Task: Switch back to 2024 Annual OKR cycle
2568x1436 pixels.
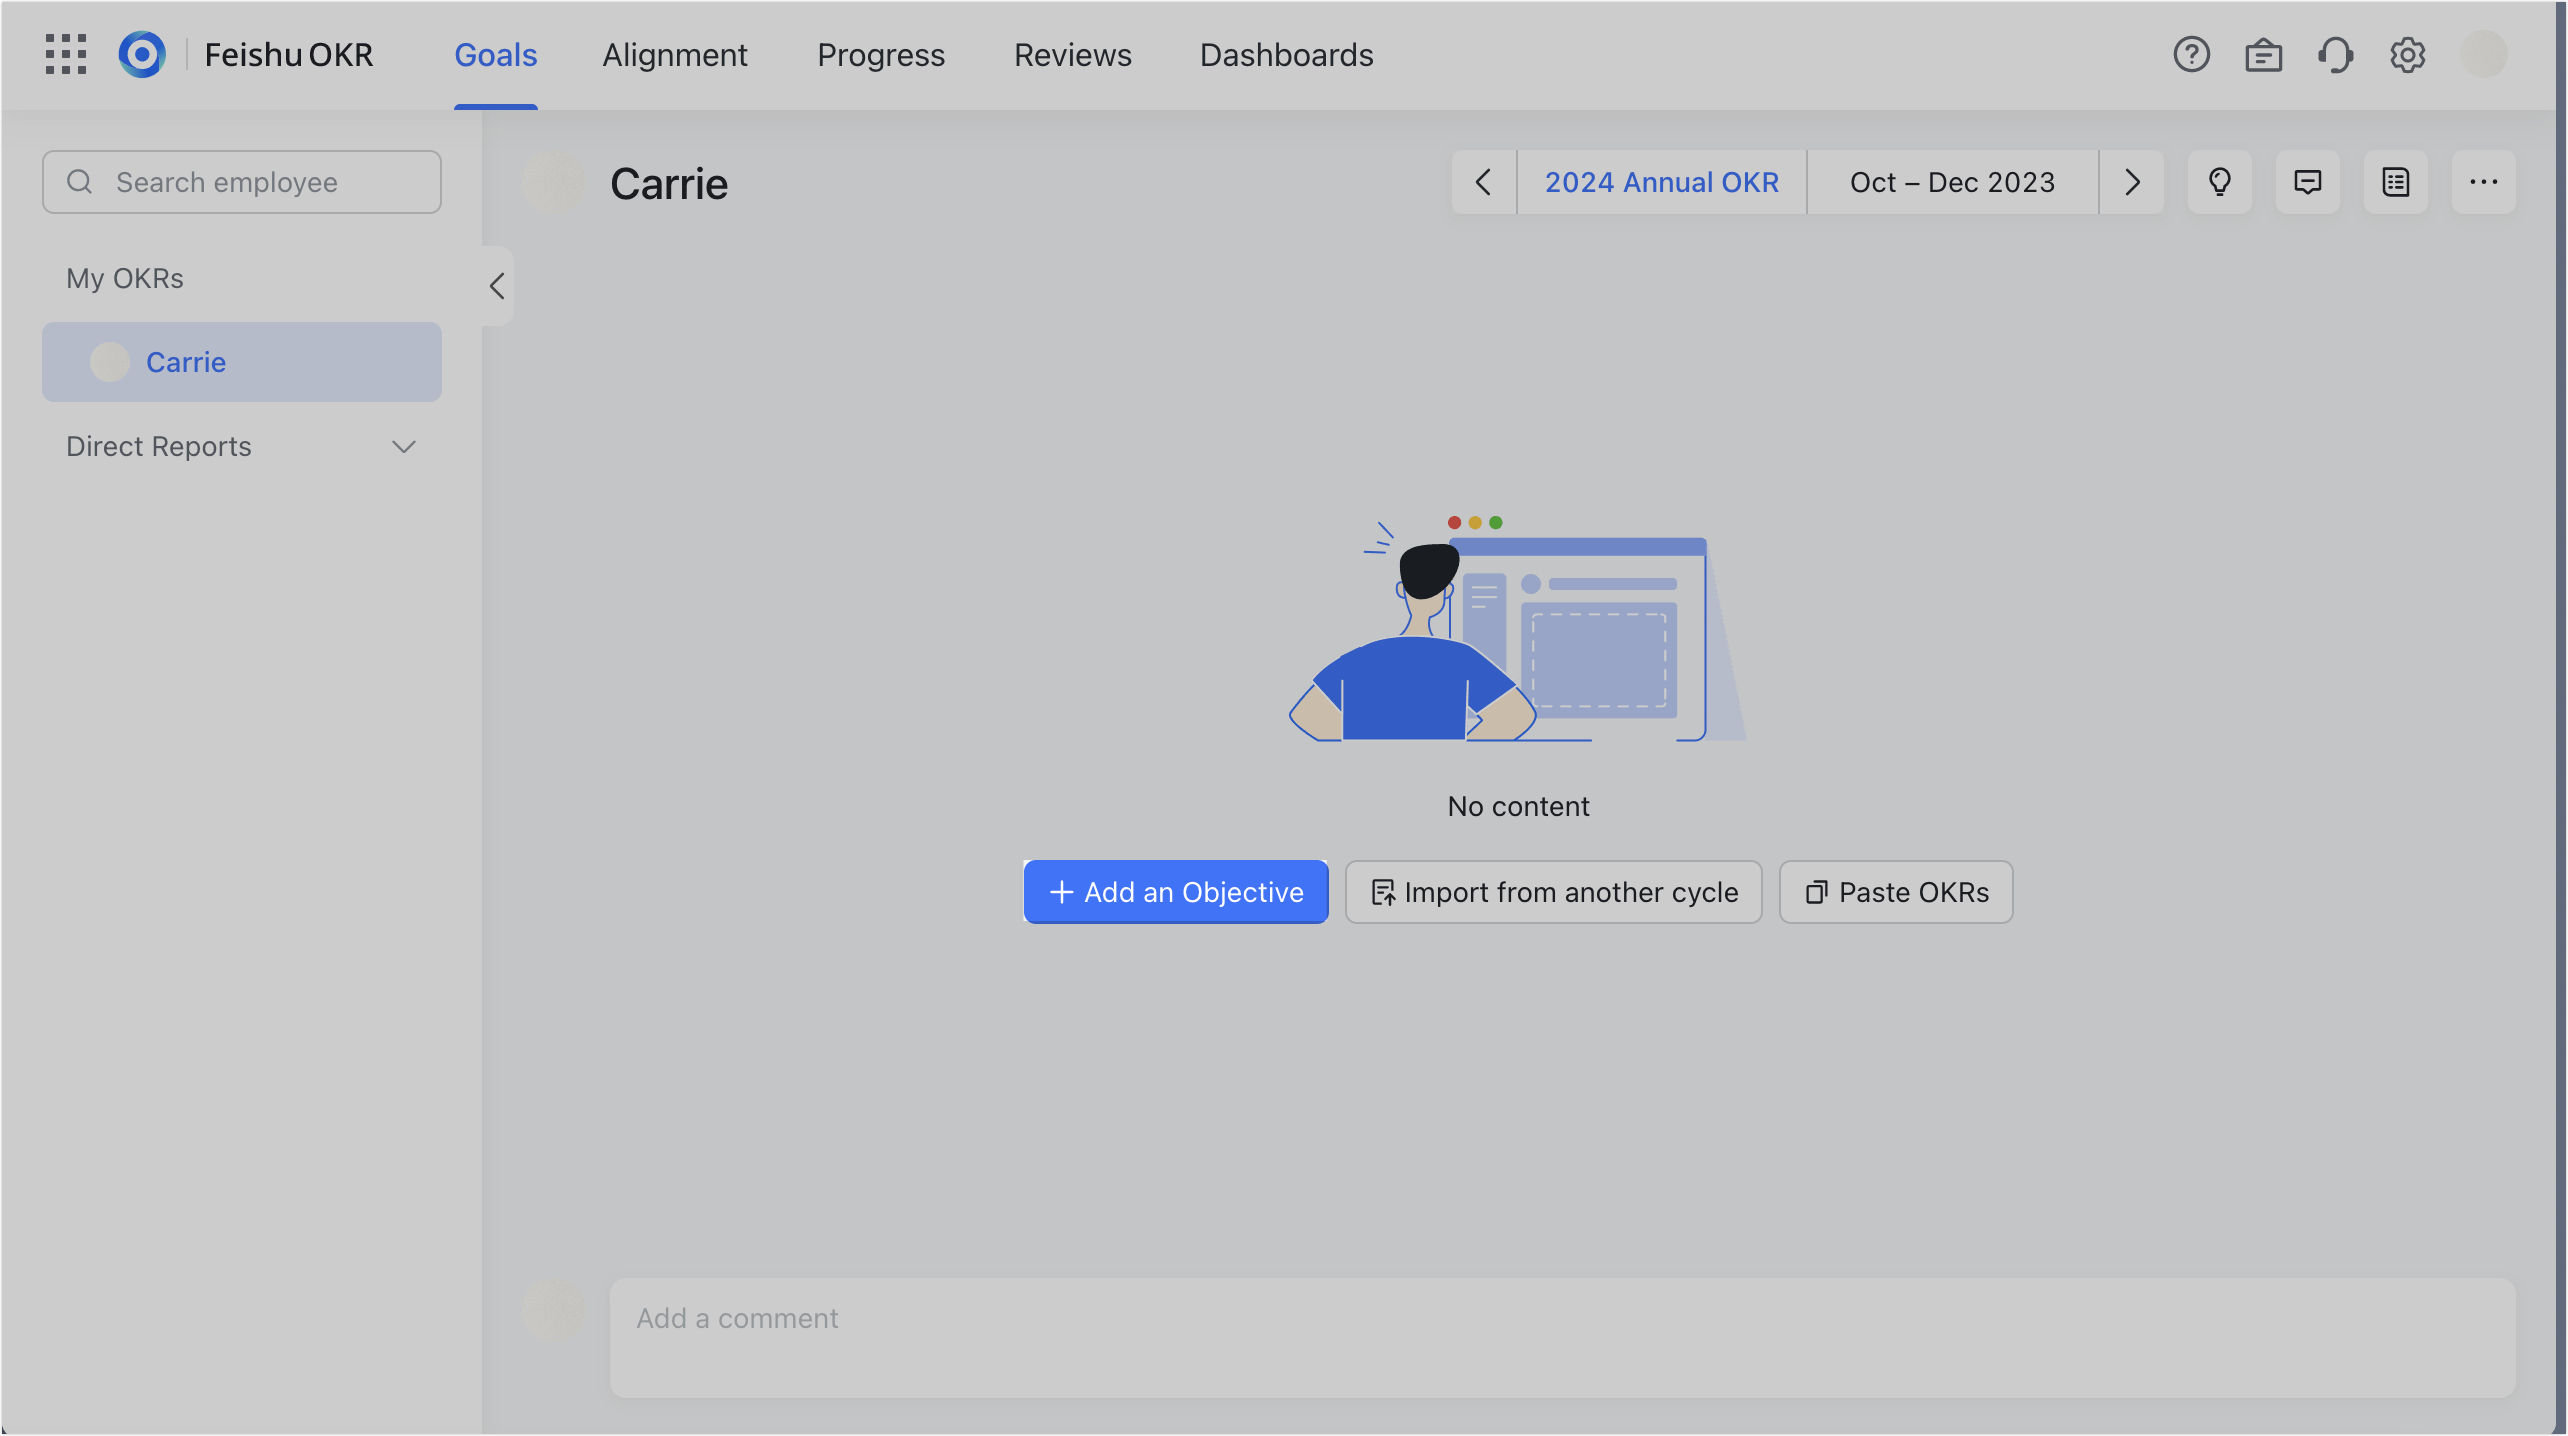Action: (x=1661, y=182)
